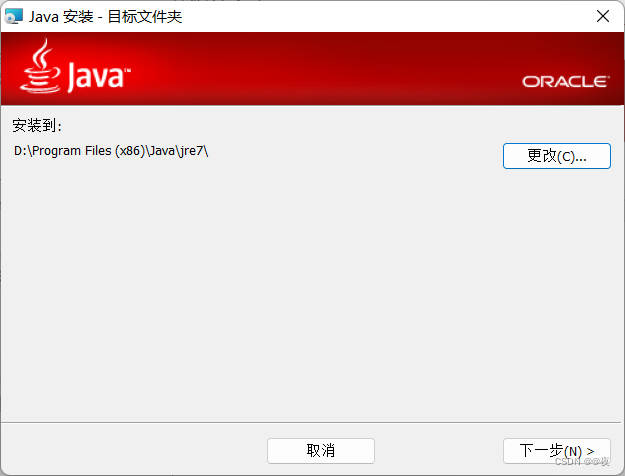Close the Java installer window
625x476 pixels.
click(x=603, y=16)
